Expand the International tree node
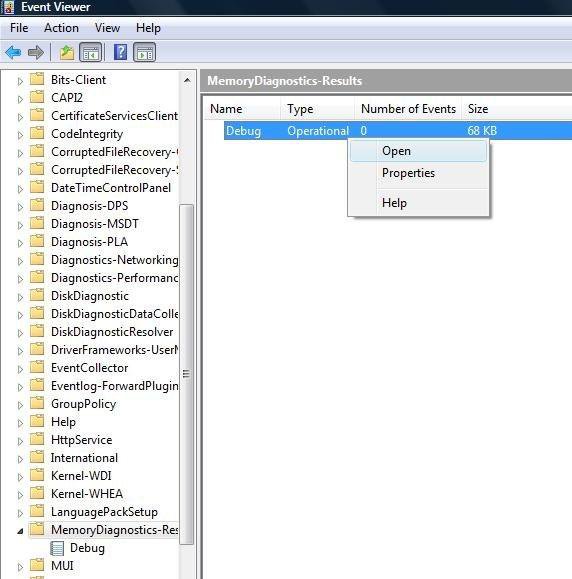 click(20, 459)
